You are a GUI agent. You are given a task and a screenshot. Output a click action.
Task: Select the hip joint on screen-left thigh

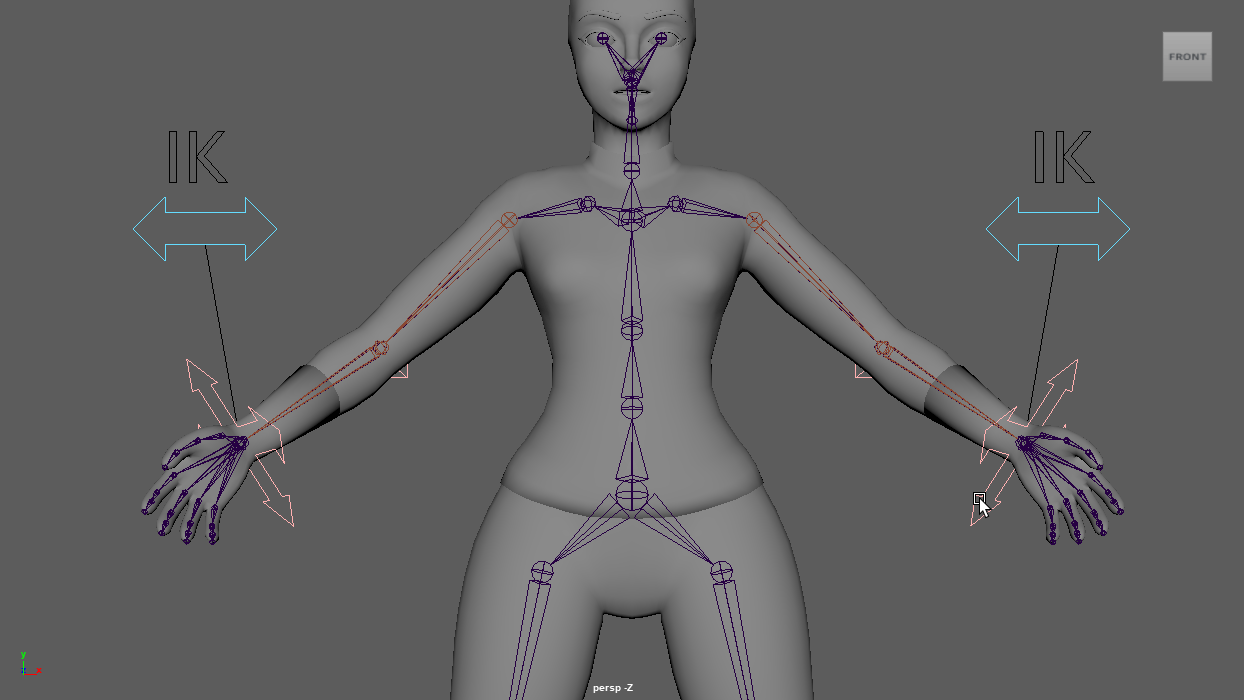[x=541, y=572]
